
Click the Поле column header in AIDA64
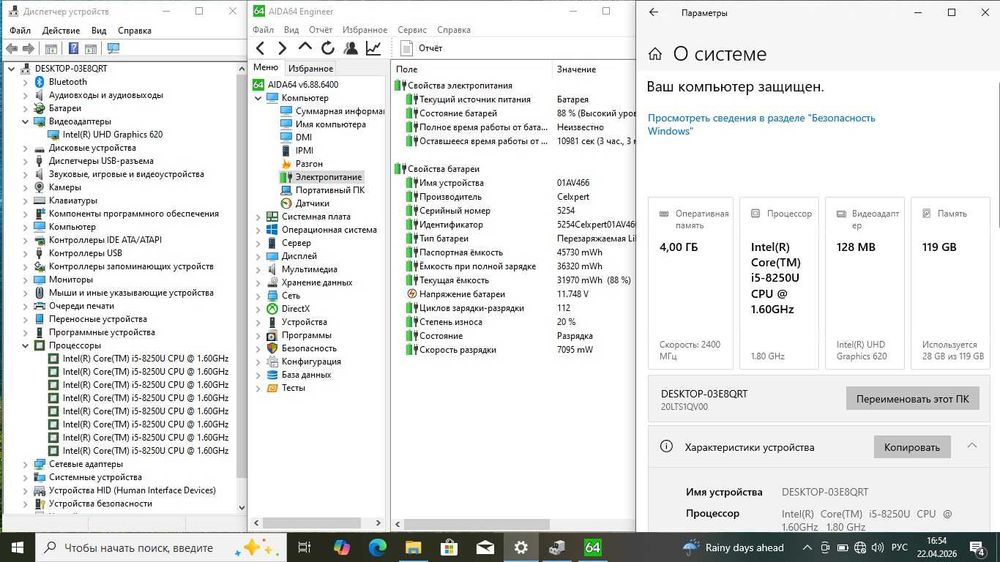coord(471,69)
